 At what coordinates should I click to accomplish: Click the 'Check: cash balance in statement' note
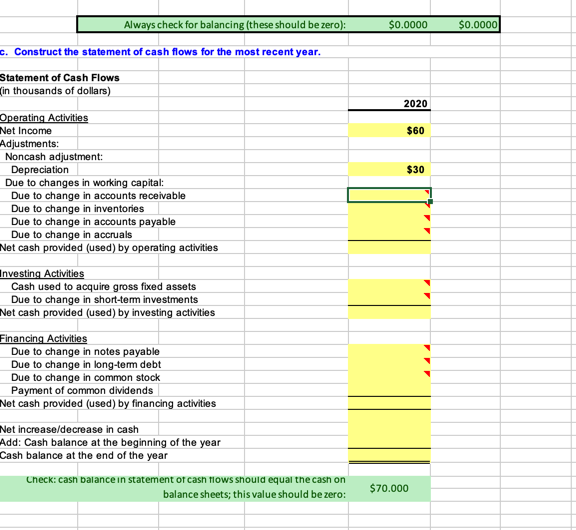point(186,487)
